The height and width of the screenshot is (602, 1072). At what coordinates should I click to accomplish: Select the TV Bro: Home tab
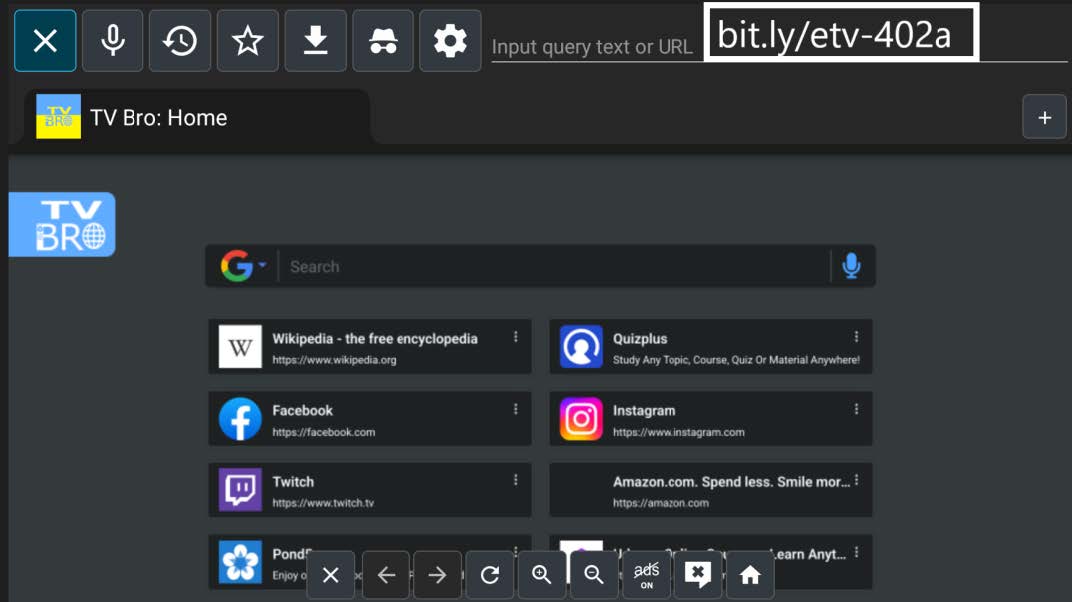pos(198,118)
